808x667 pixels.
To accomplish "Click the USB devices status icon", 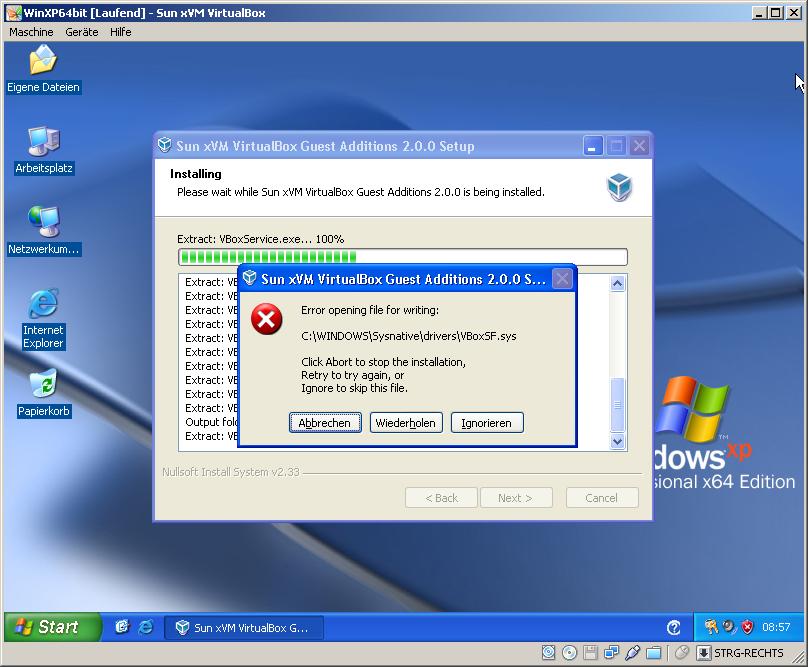I will click(633, 653).
